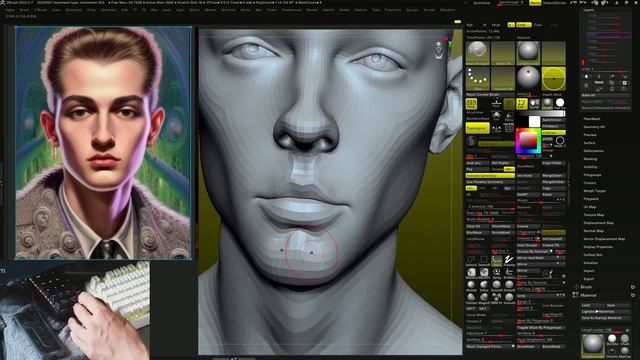The height and width of the screenshot is (360, 640).
Task: Open the Alpha Off slot
Action: pos(503,53)
